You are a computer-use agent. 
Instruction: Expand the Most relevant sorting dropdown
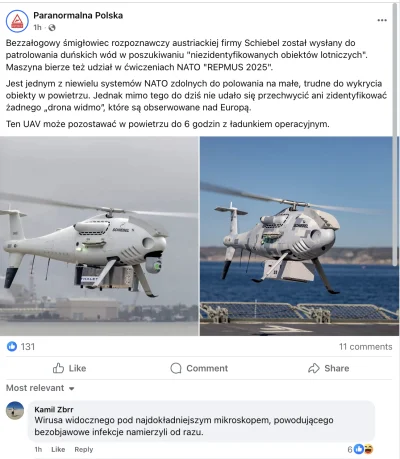pos(40,388)
